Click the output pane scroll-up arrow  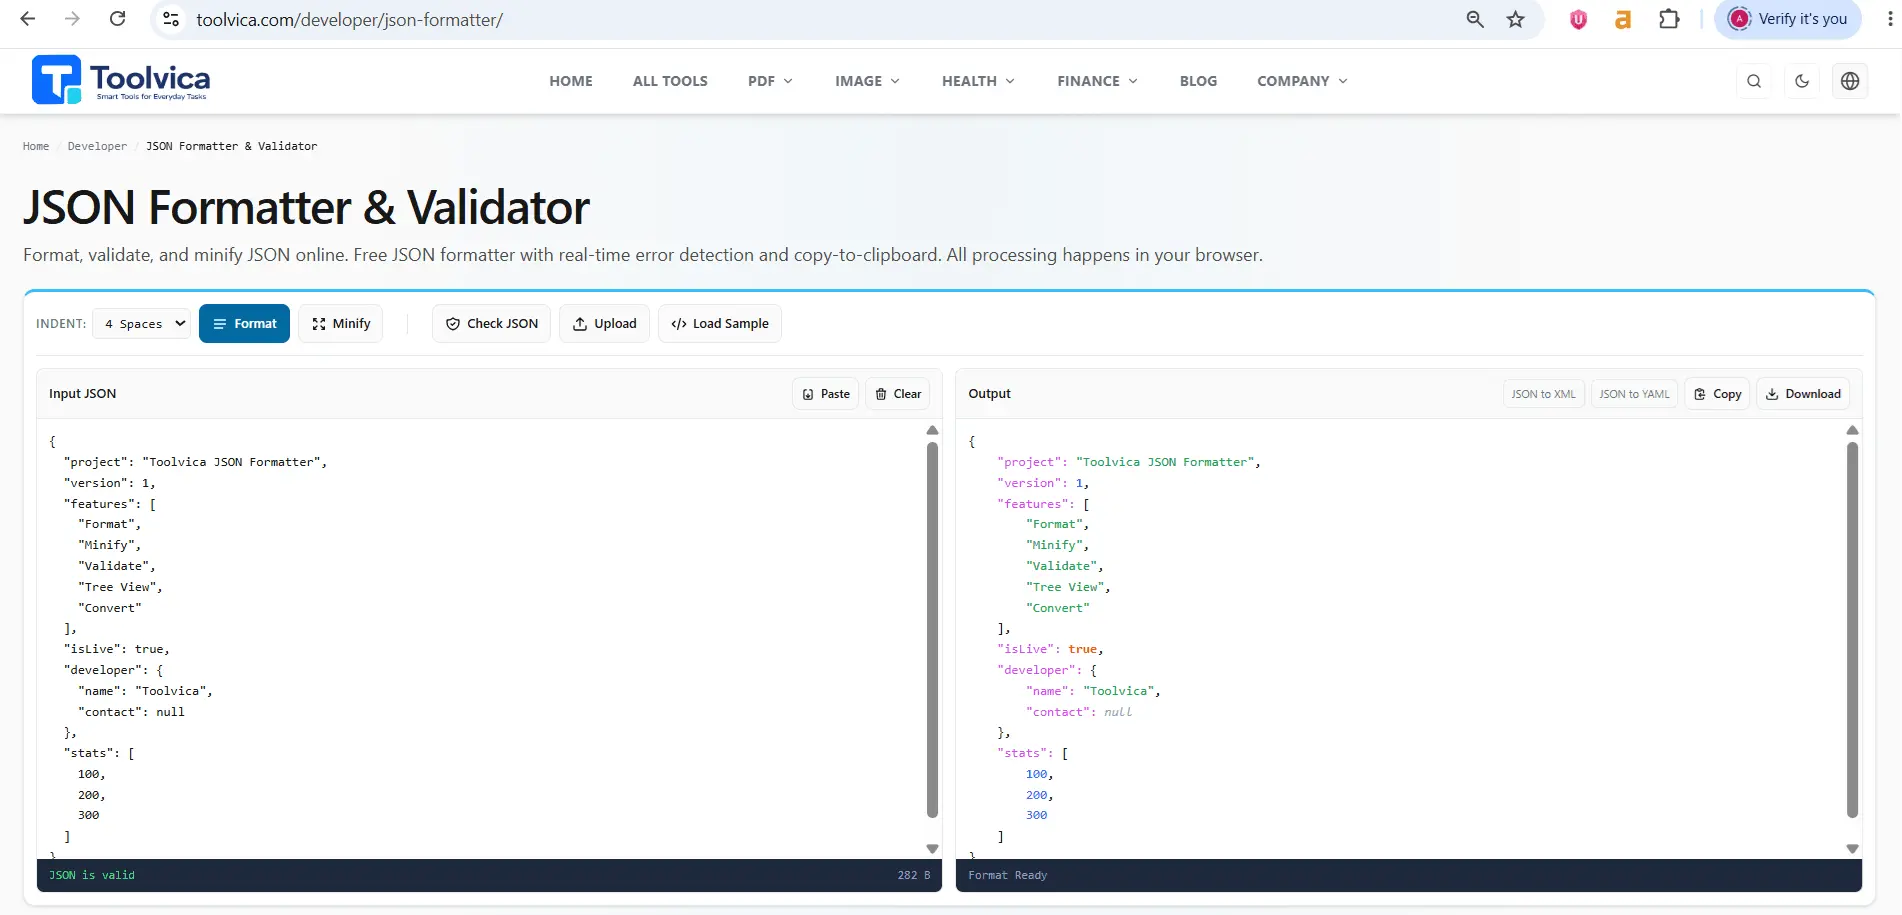point(1852,430)
